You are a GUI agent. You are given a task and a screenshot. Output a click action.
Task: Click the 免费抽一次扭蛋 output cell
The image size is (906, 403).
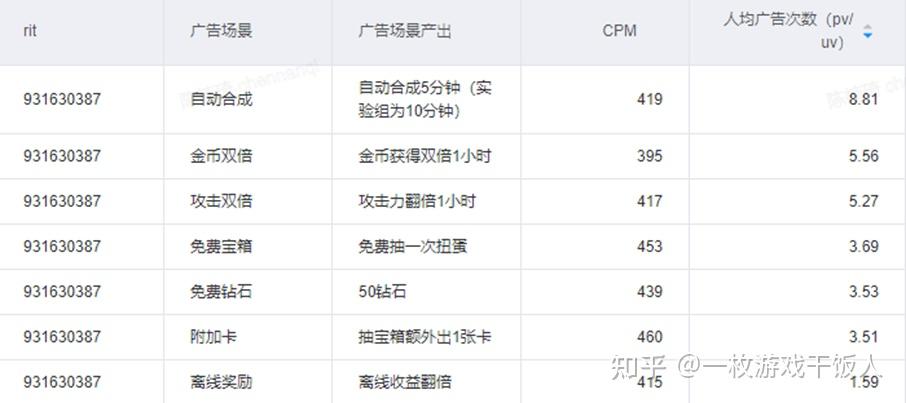413,246
